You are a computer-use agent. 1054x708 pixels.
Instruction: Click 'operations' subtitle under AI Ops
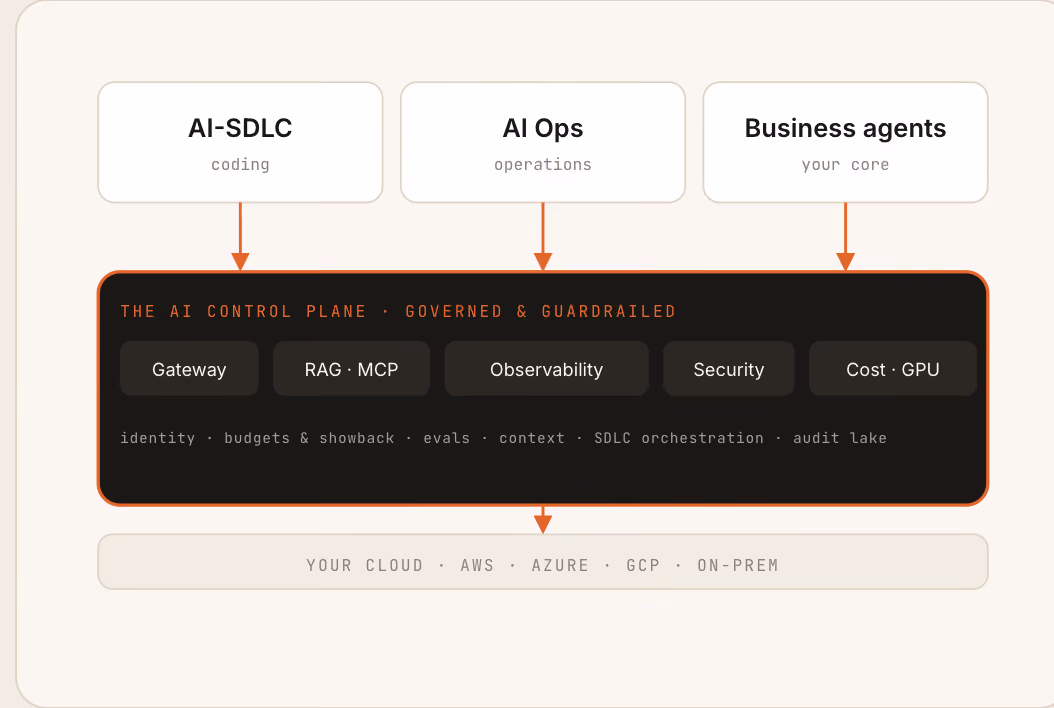pyautogui.click(x=543, y=165)
